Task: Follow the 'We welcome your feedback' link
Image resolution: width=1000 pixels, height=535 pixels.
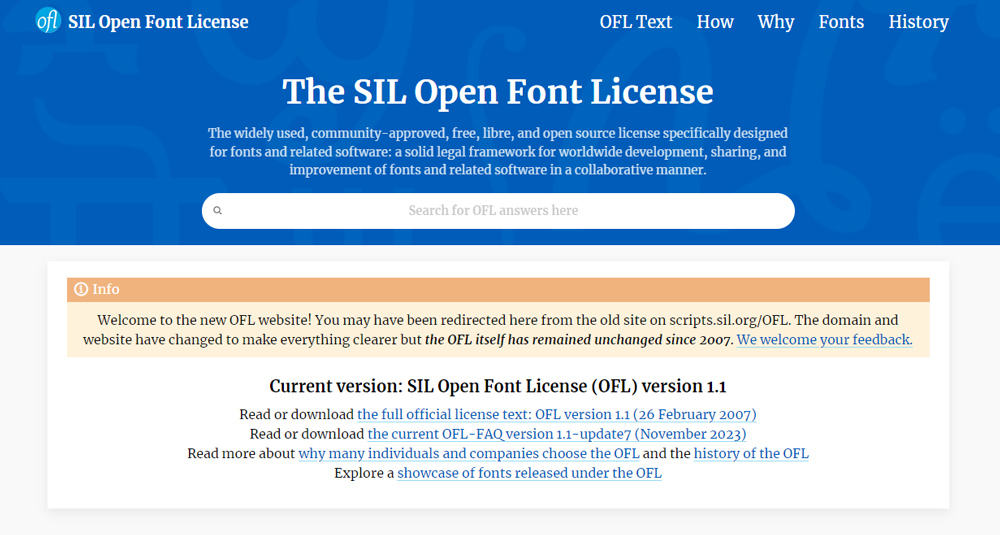Action: click(x=824, y=340)
